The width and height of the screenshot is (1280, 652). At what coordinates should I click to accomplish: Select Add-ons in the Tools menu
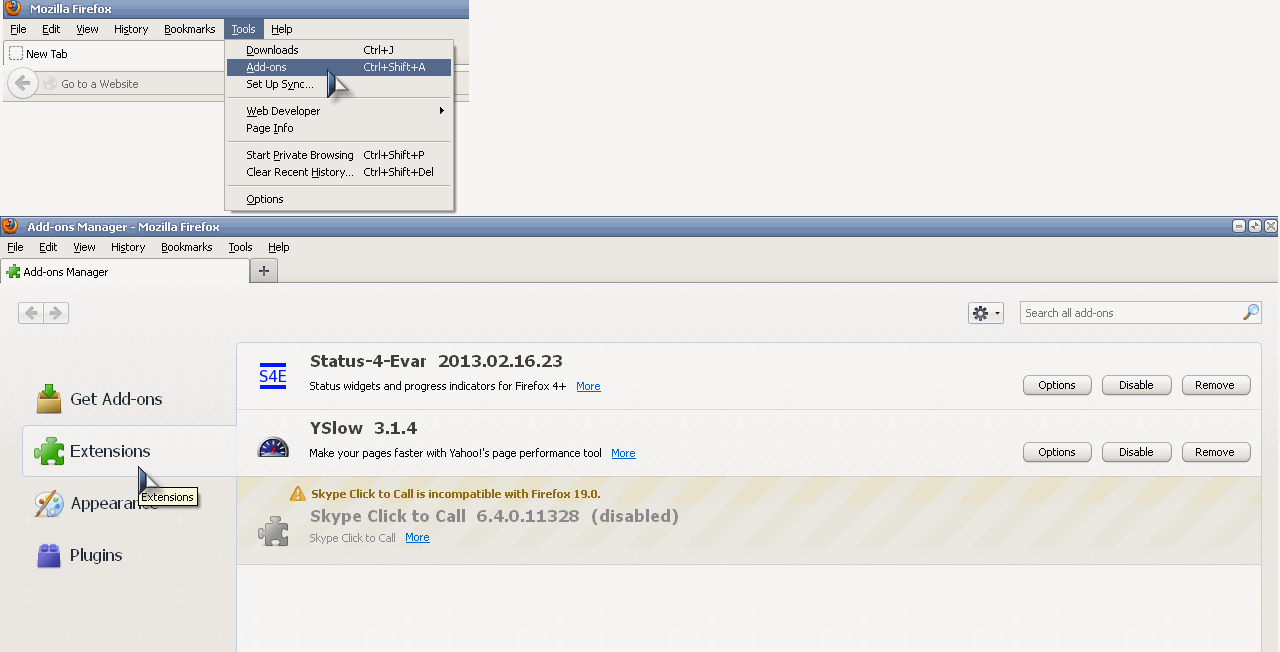coord(339,67)
